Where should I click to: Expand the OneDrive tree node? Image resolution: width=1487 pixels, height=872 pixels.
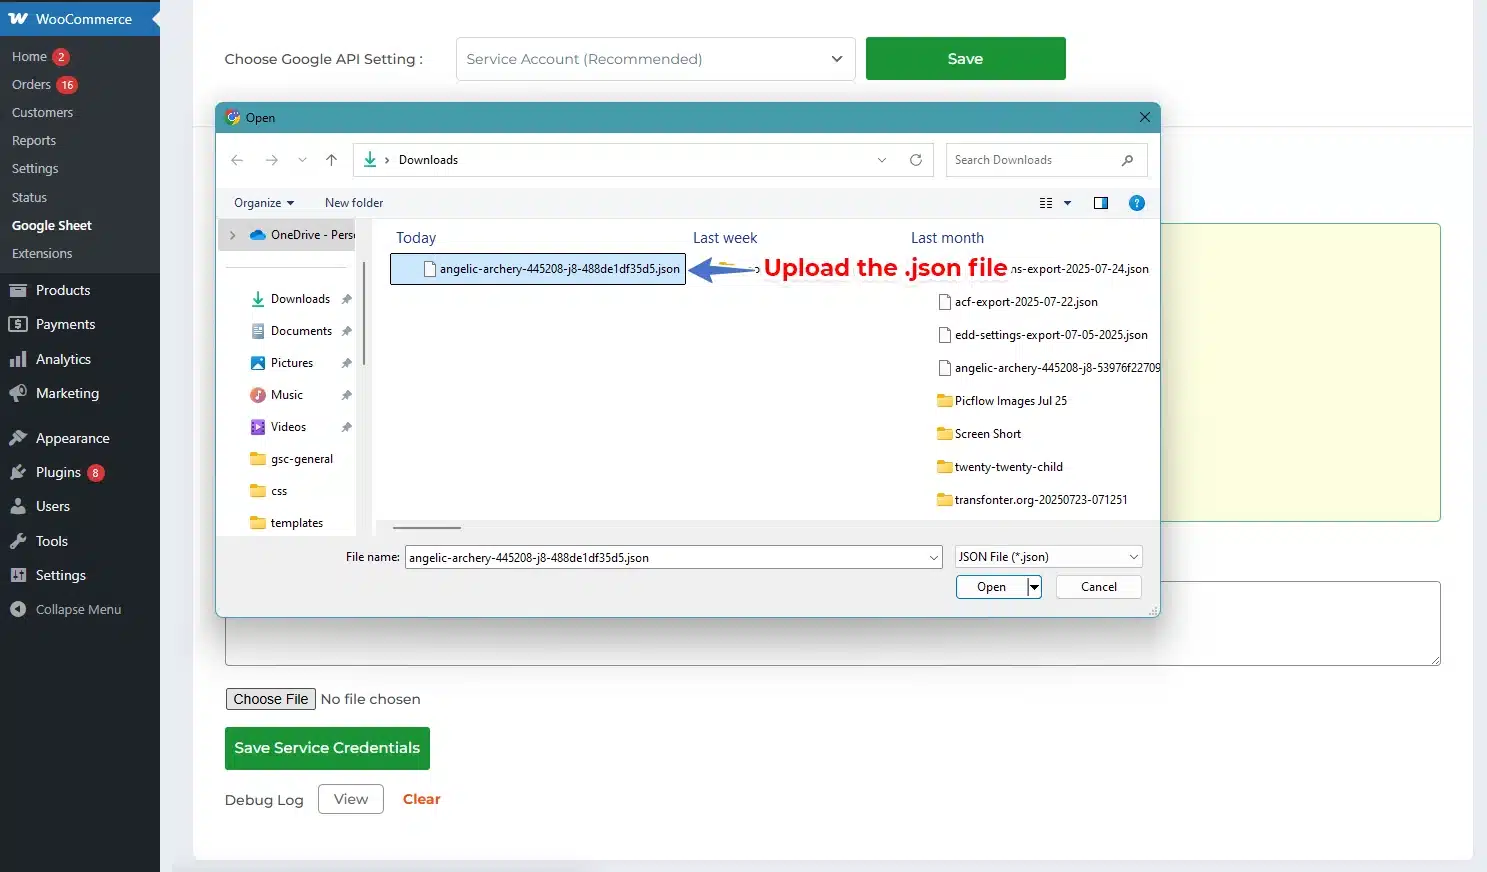click(233, 235)
